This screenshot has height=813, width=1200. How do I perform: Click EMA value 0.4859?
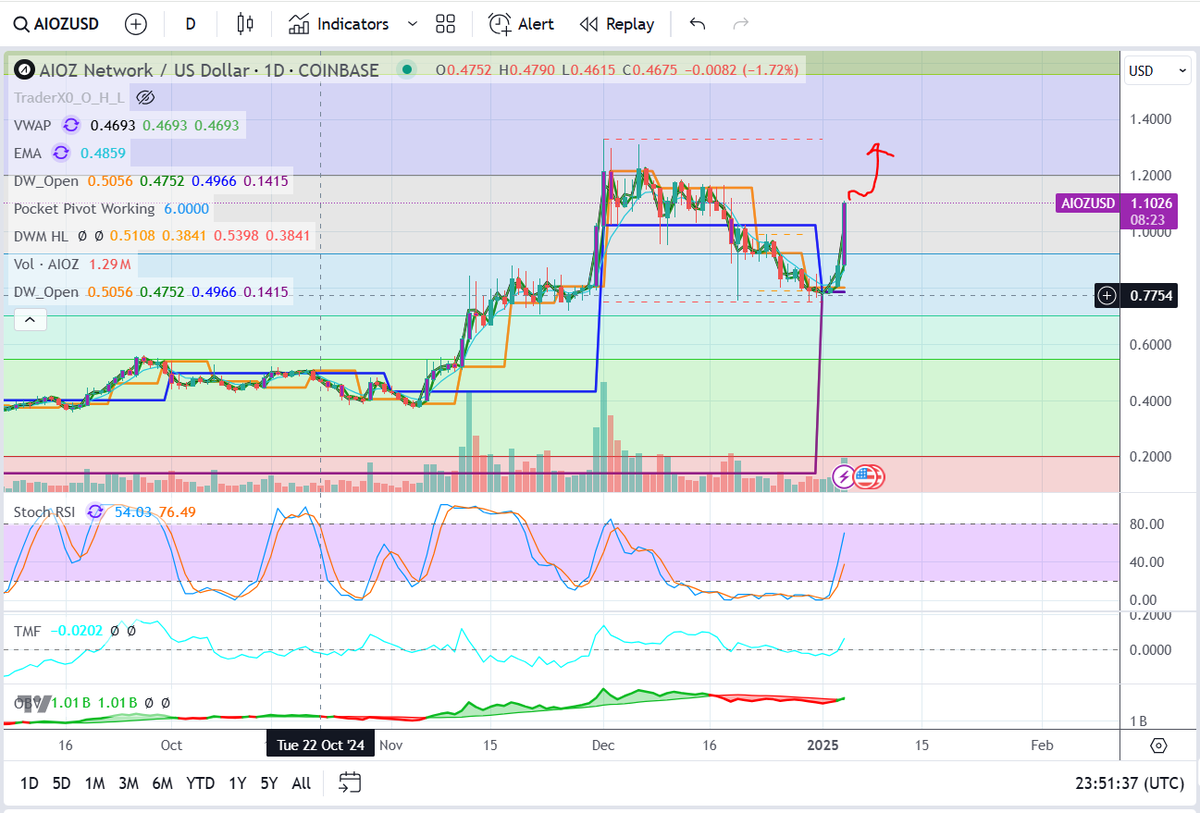click(x=101, y=153)
